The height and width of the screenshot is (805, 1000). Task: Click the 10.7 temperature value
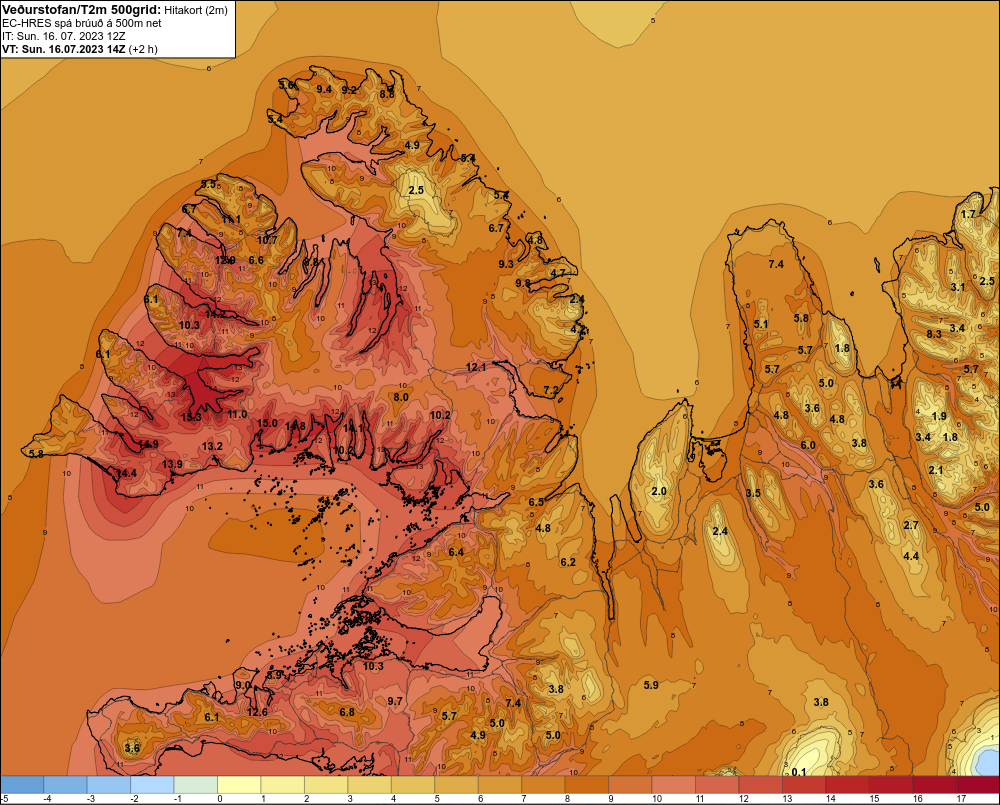tap(267, 240)
